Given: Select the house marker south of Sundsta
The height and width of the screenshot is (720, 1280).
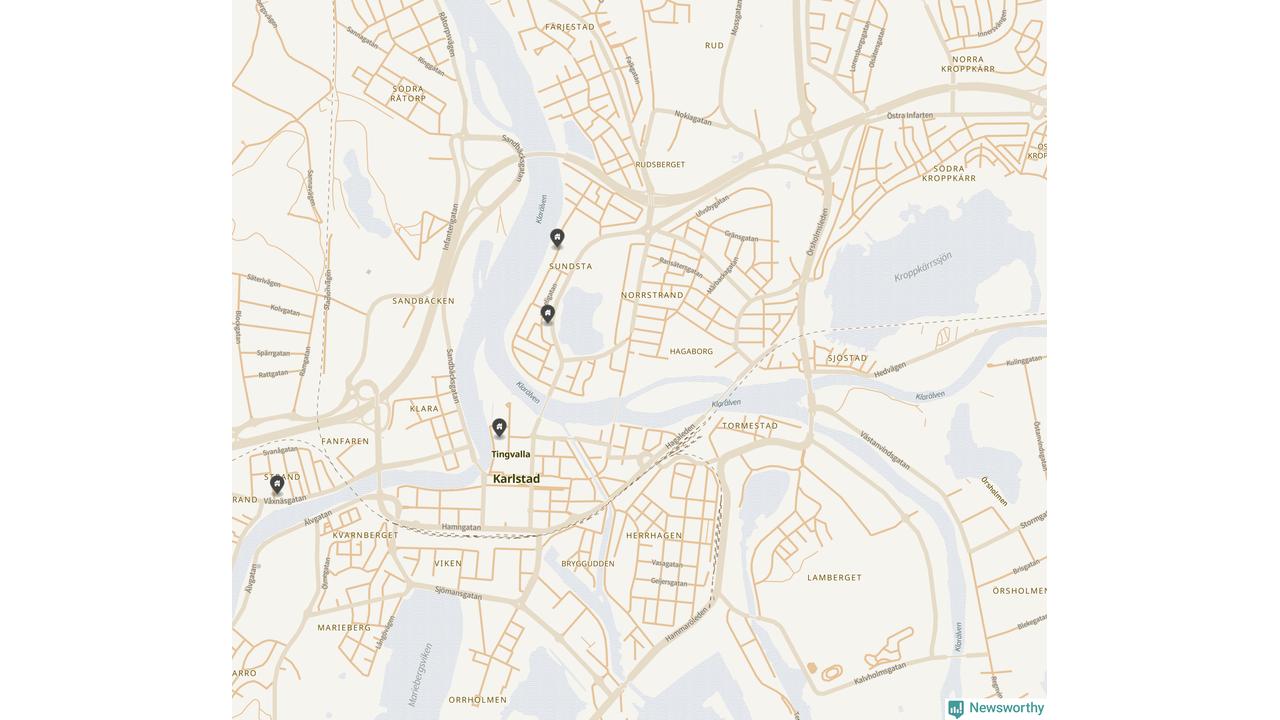Looking at the screenshot, I should click(x=547, y=314).
